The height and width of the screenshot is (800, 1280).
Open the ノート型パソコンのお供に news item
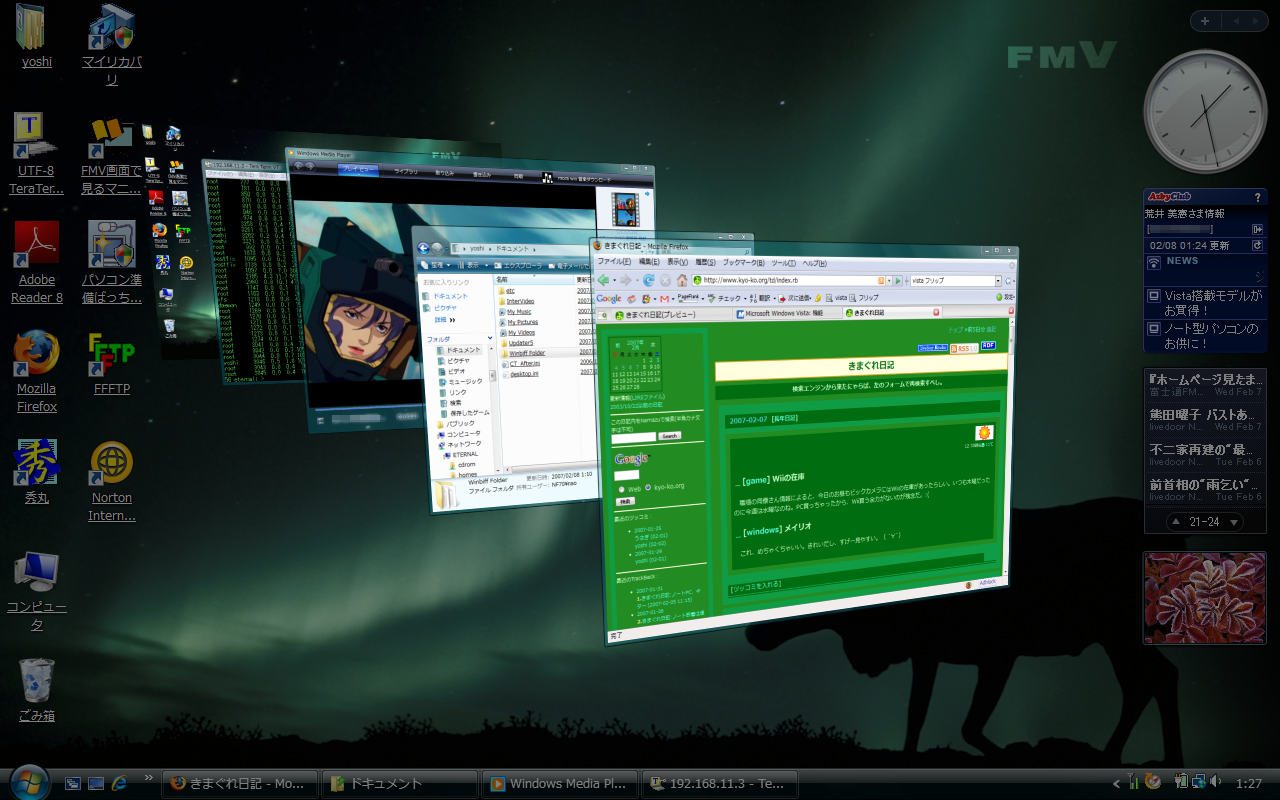1204,335
